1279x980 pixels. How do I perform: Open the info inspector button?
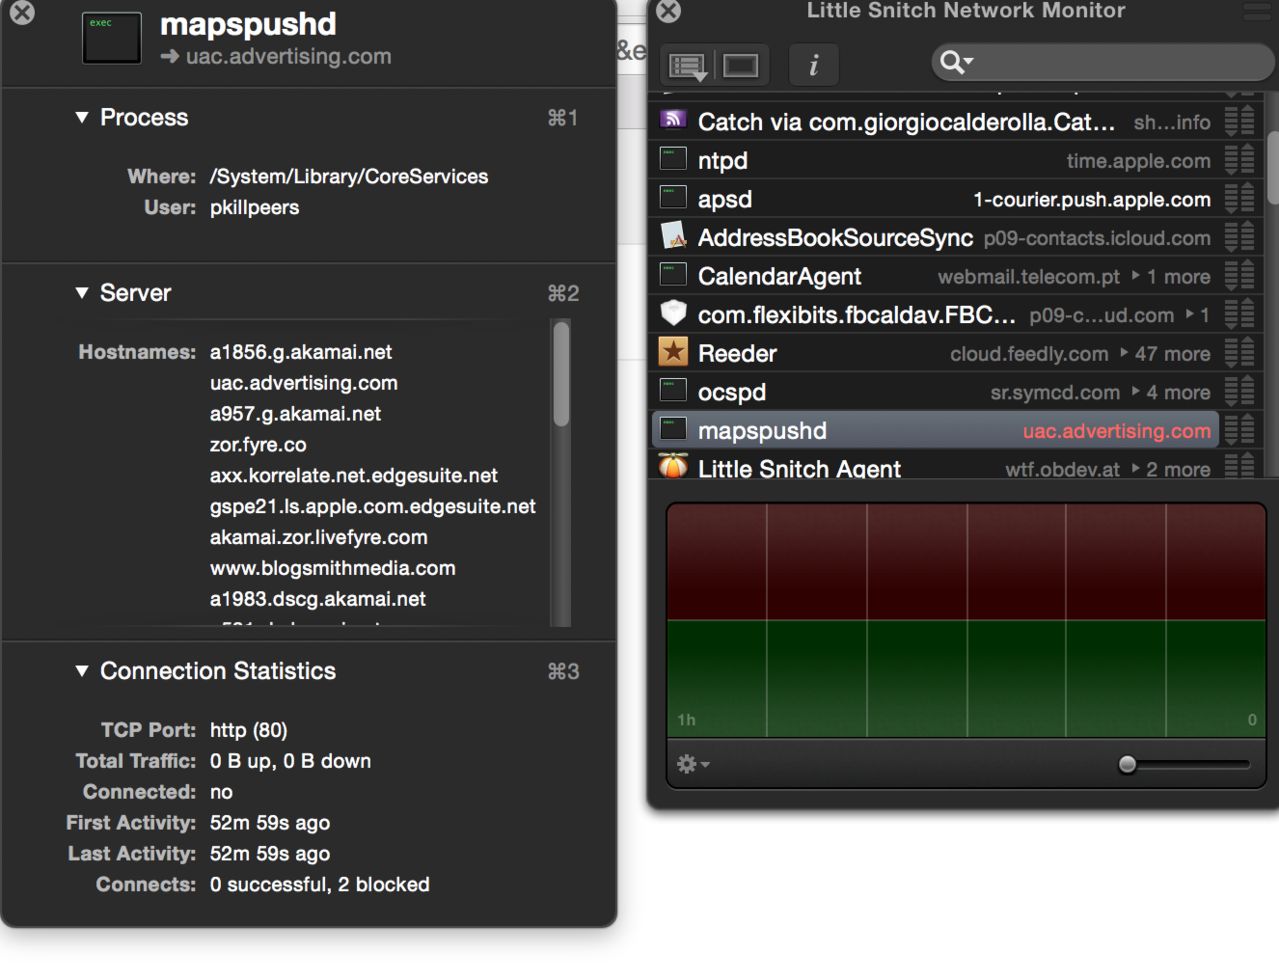pos(813,65)
